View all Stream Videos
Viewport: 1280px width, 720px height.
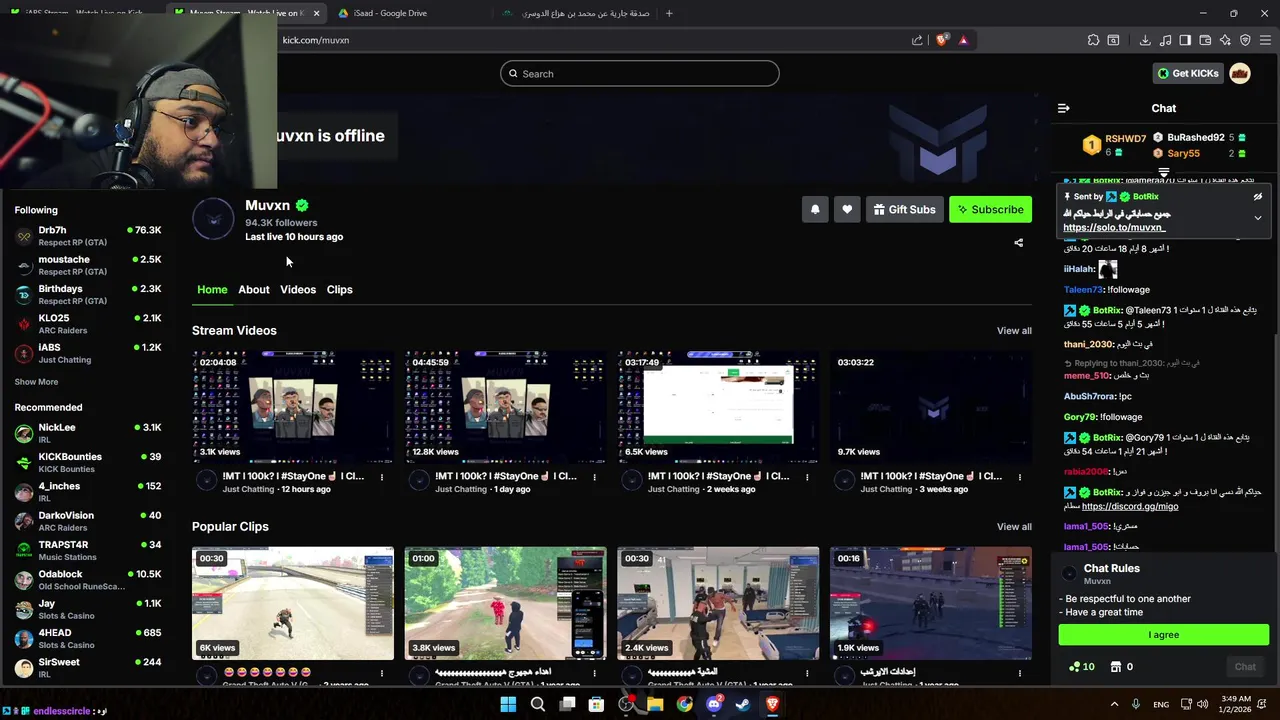point(1014,331)
